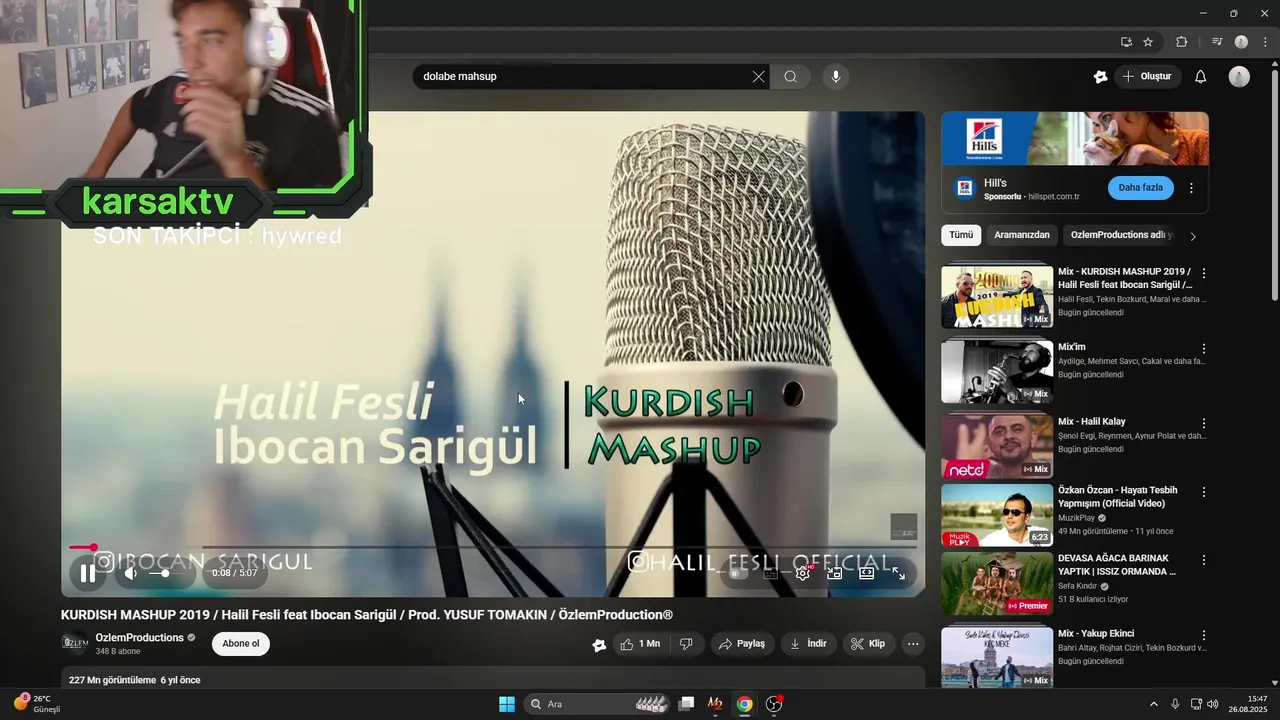This screenshot has width=1280, height=720.
Task: Open options for Özkan Özcan video
Action: 1204,492
